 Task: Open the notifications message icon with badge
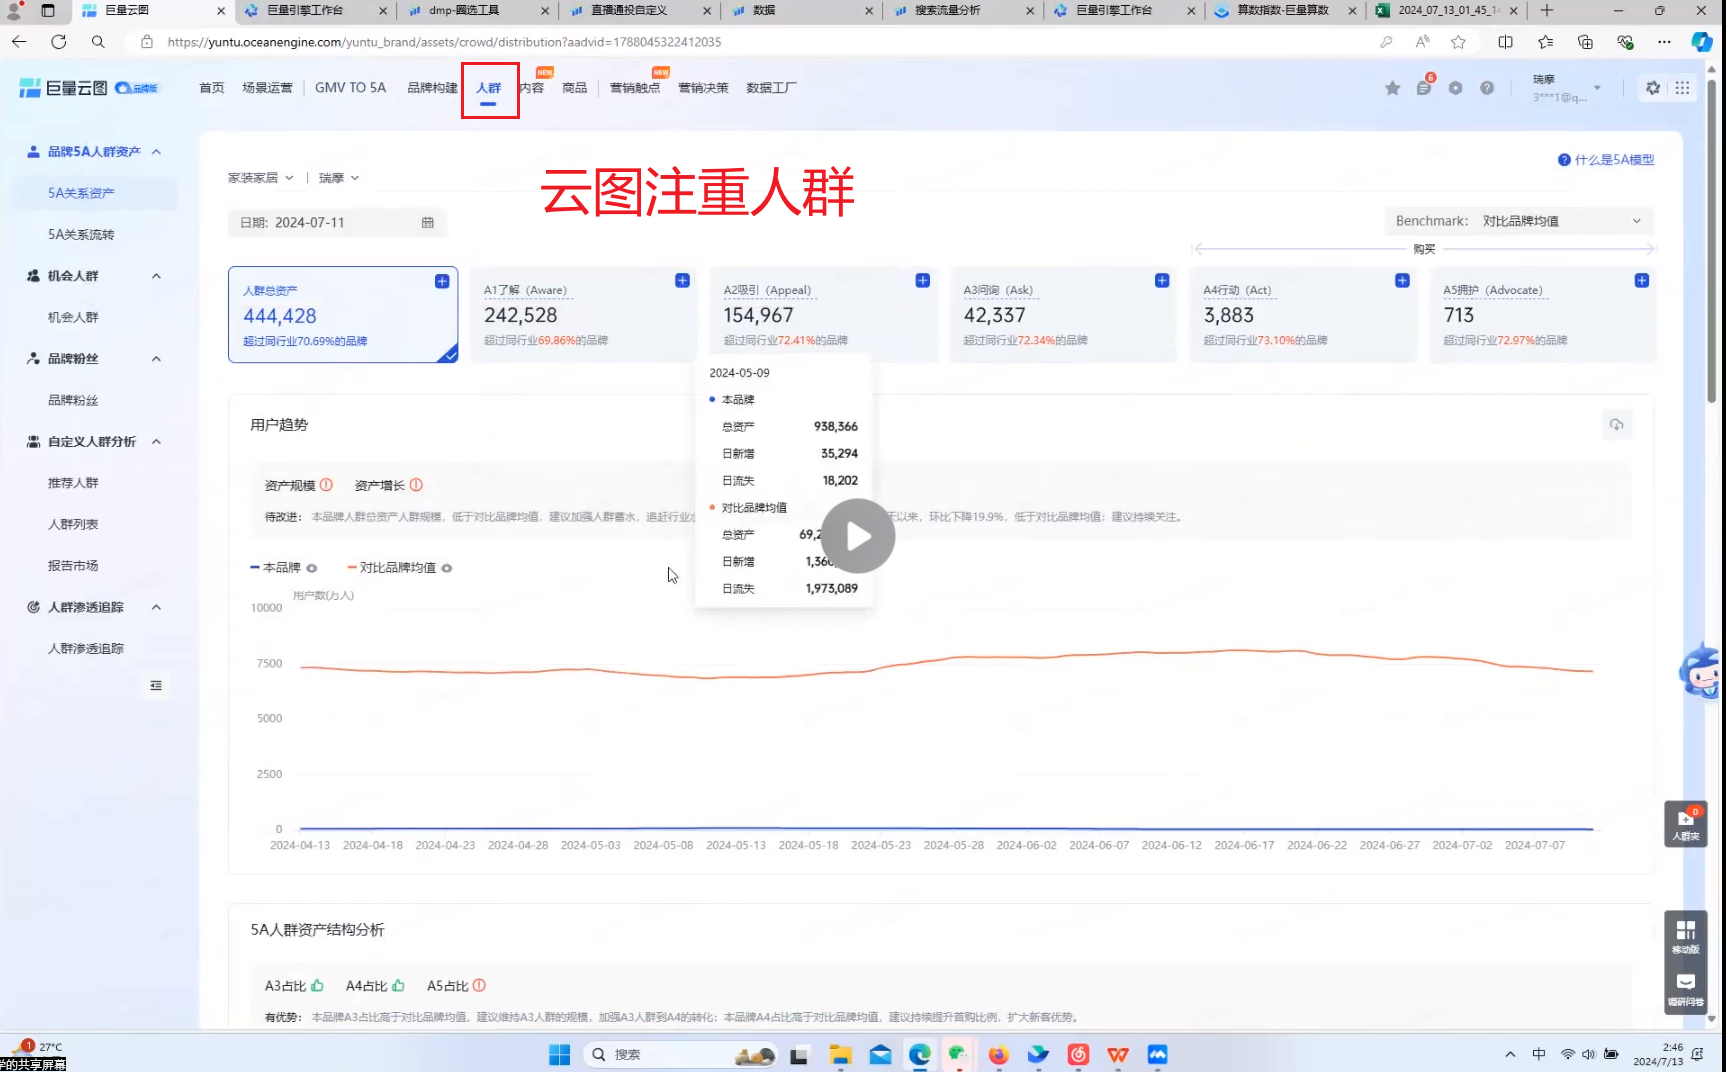click(1423, 88)
